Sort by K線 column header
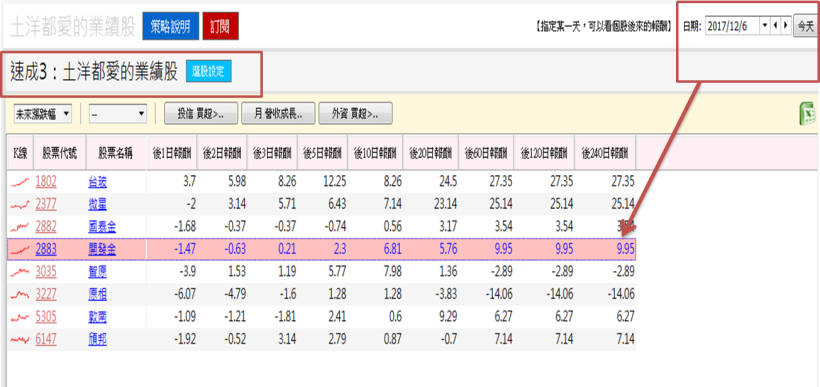Viewport: 820px width, 387px height. tap(20, 153)
